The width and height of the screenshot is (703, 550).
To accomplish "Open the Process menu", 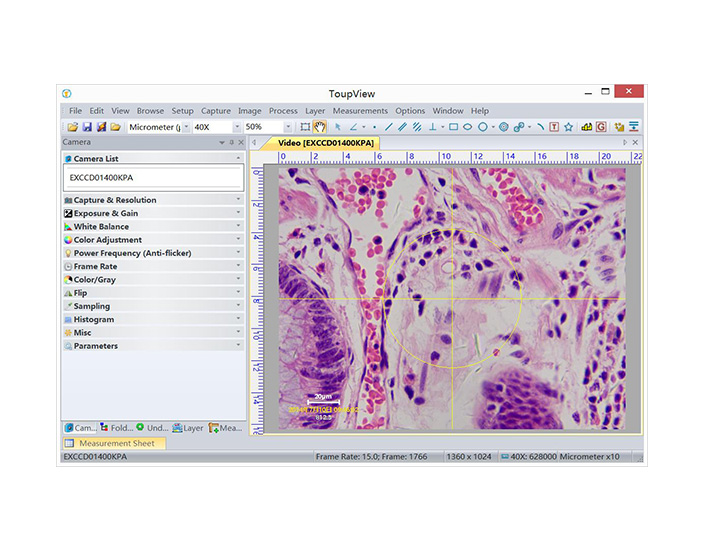I will pyautogui.click(x=283, y=111).
